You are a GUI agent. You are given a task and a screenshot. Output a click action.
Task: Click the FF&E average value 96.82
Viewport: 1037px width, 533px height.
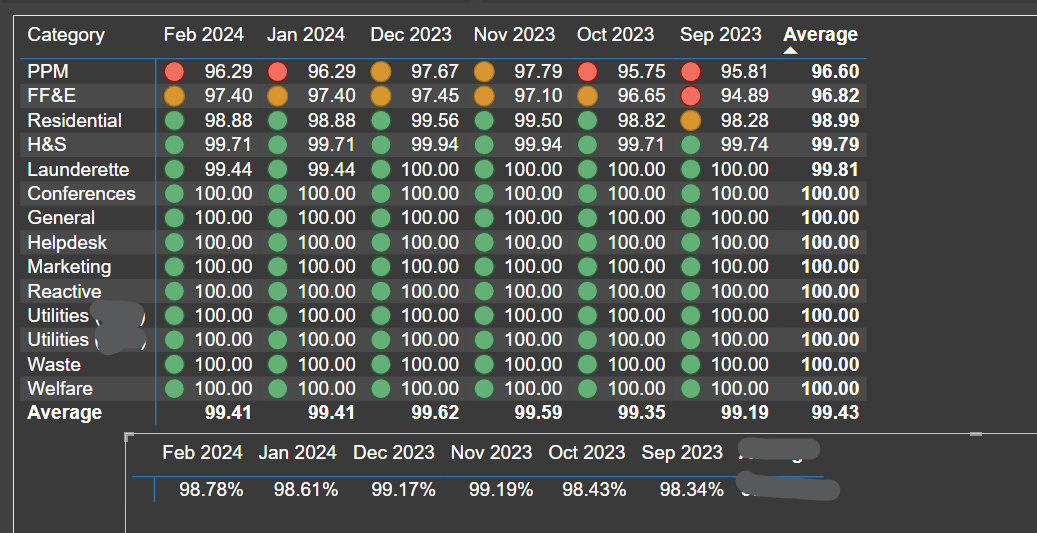coord(835,96)
